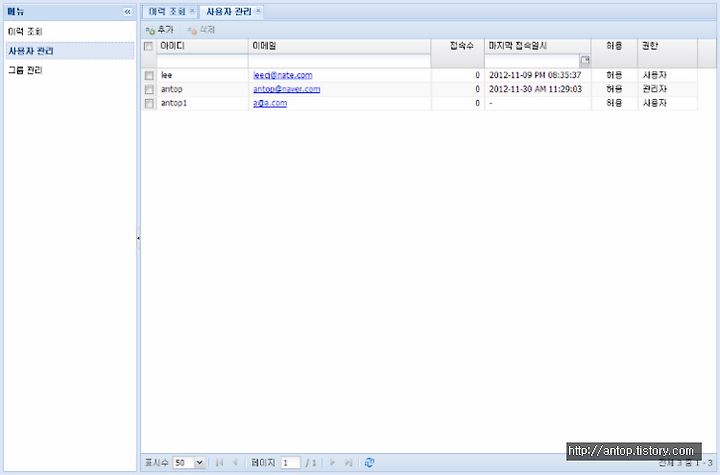Viewport: 720px width, 475px height.
Task: Open the leeq@nate.com email link
Action: (282, 75)
